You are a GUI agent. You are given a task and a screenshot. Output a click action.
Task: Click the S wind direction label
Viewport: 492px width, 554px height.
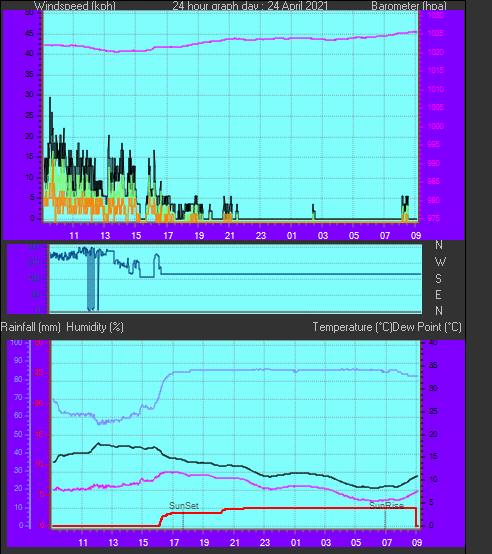(x=438, y=279)
